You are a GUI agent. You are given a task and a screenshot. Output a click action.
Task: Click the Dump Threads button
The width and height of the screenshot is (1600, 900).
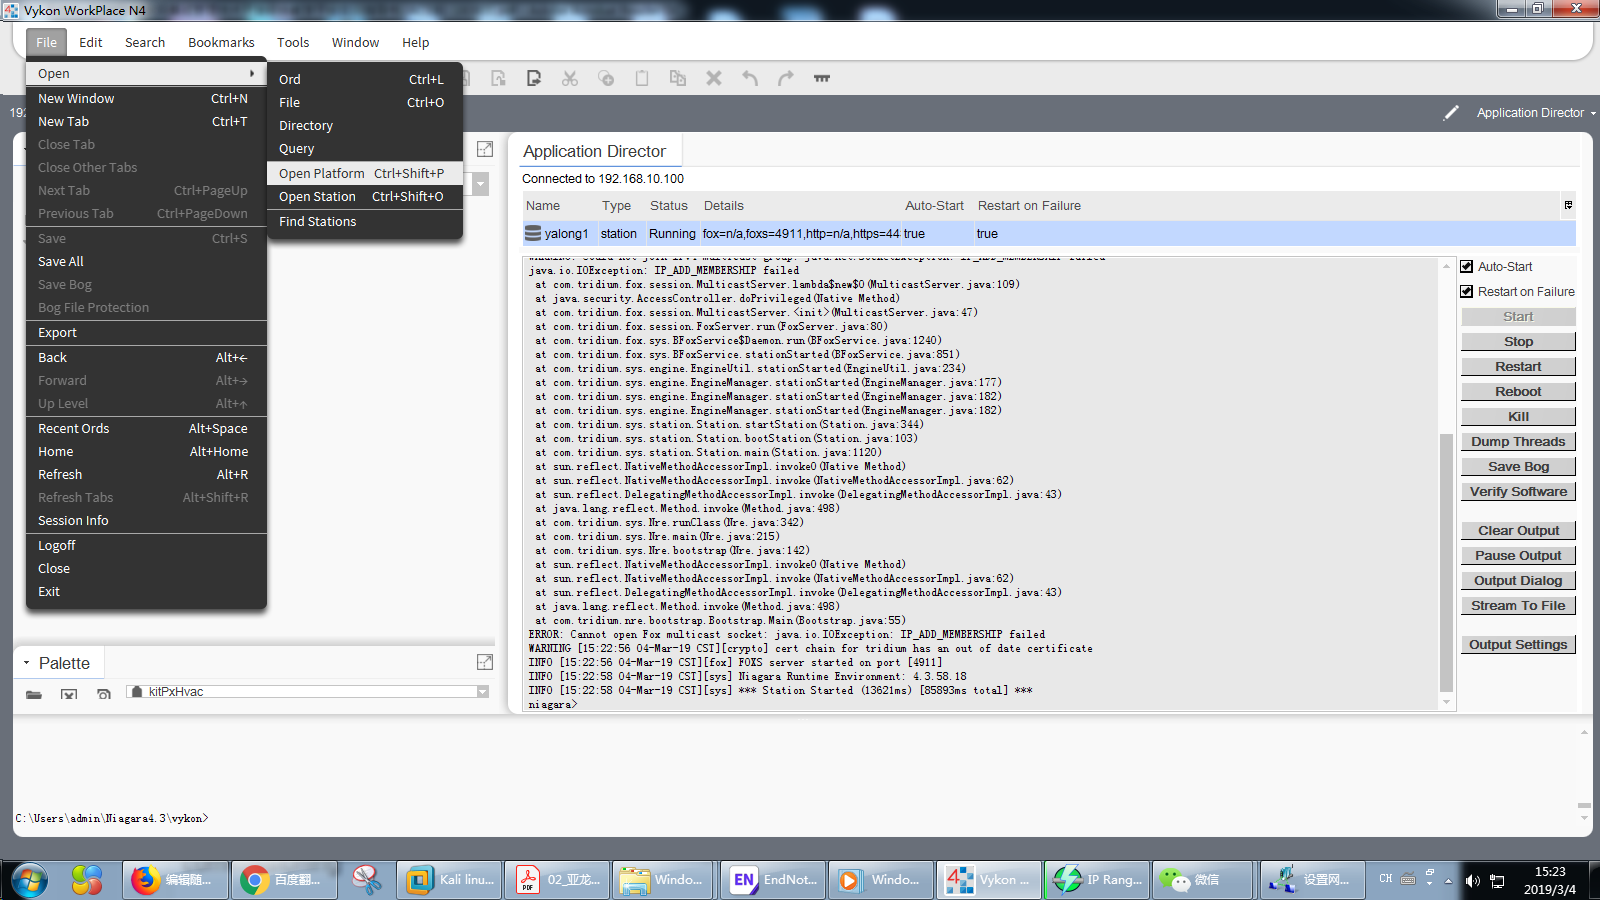1518,441
